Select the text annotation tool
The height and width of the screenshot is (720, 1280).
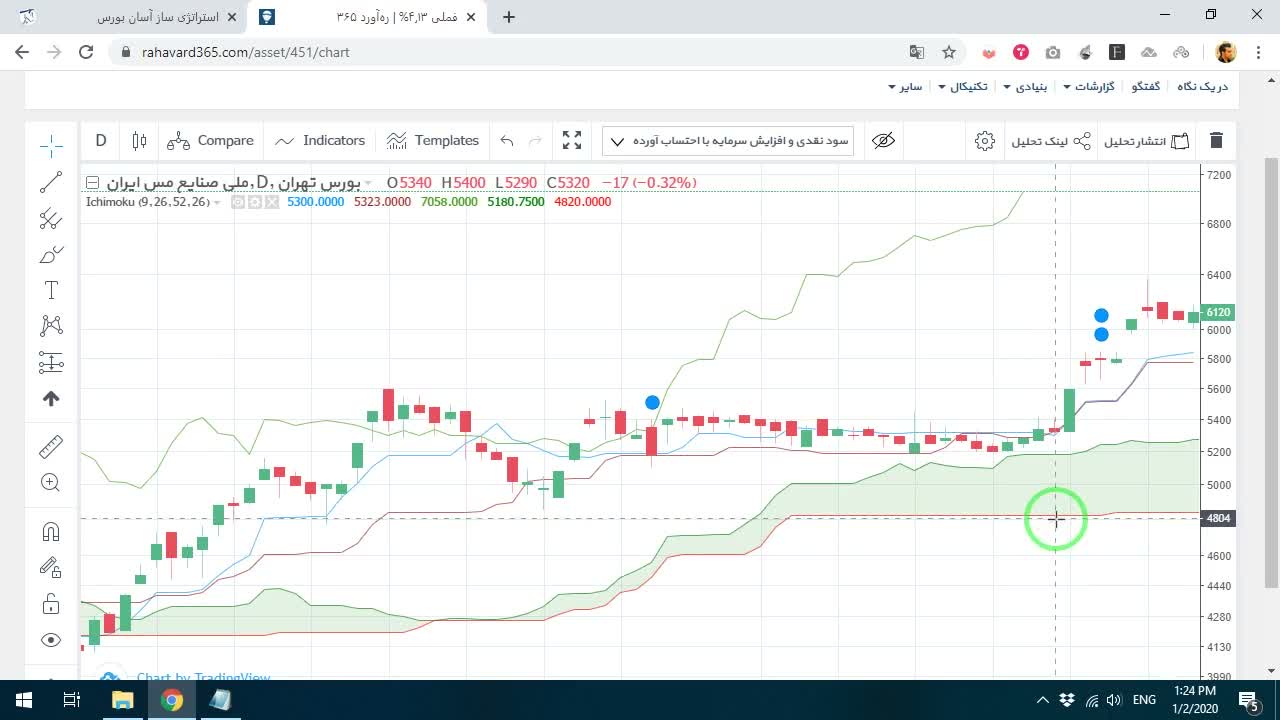pyautogui.click(x=51, y=290)
